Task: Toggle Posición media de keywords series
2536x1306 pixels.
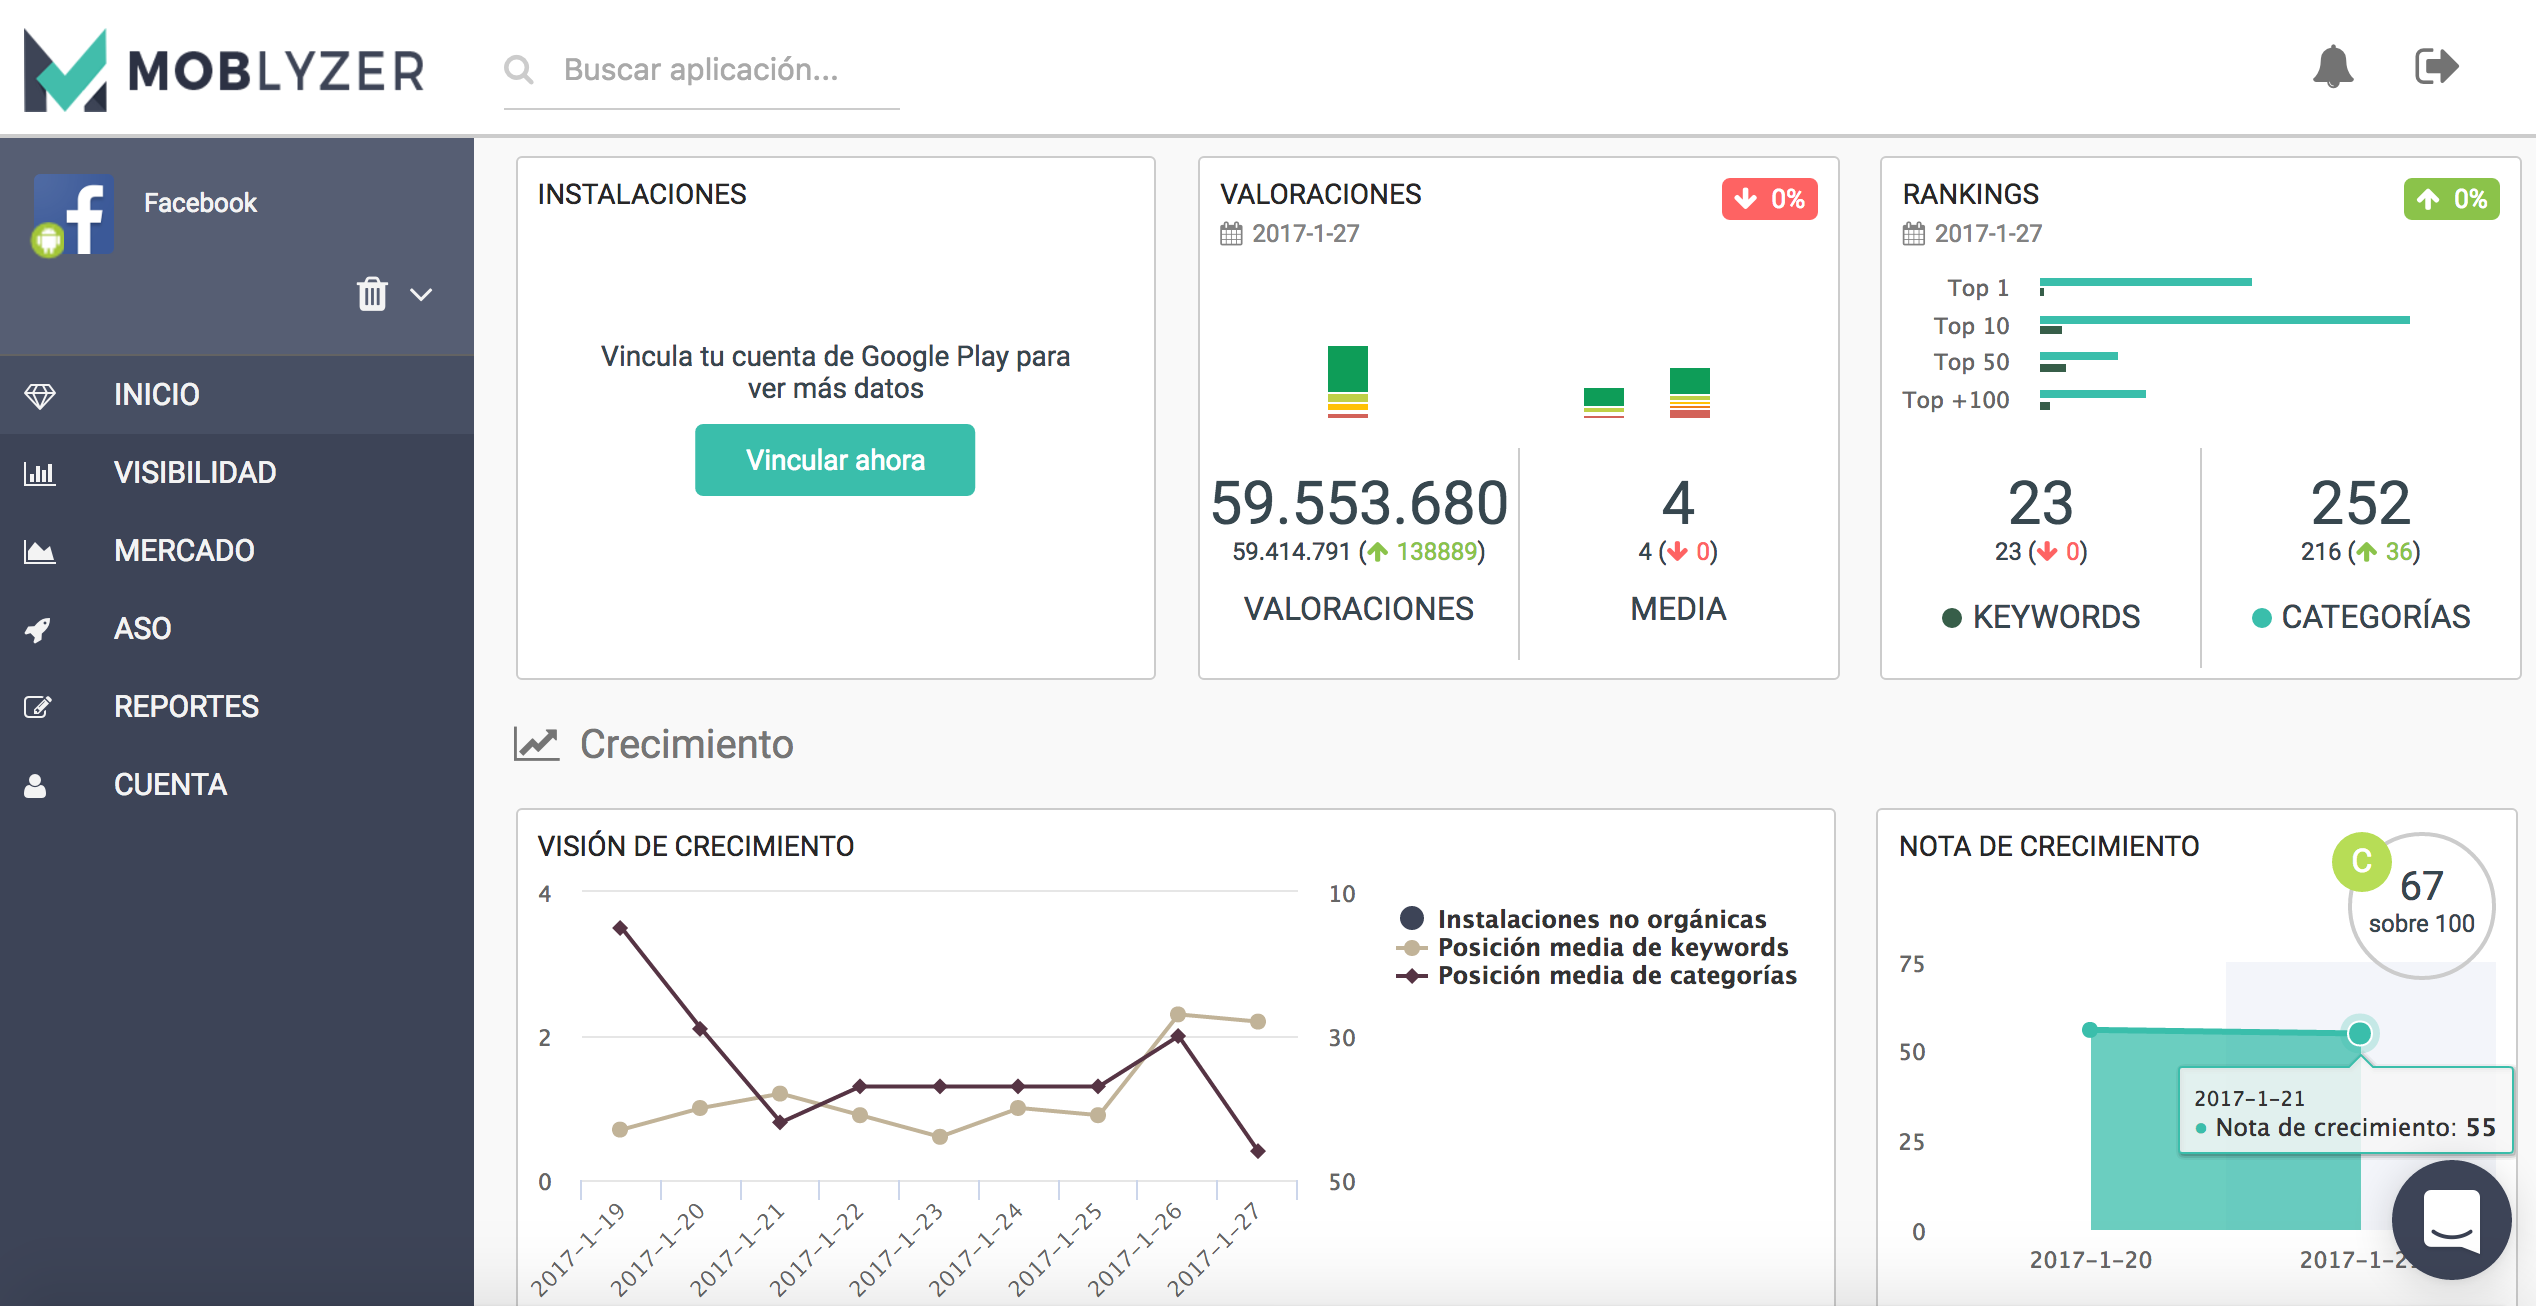Action: click(1611, 947)
